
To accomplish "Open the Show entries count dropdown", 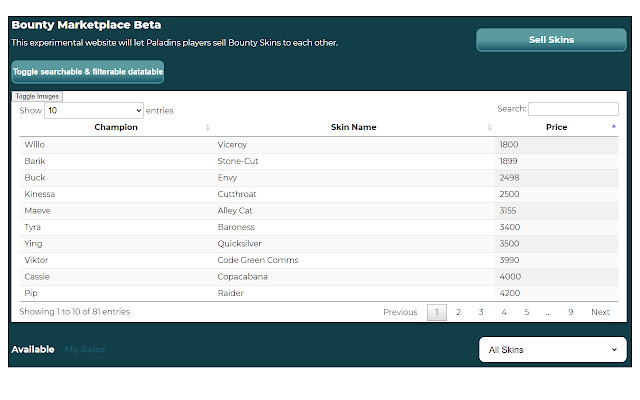I will (x=93, y=111).
